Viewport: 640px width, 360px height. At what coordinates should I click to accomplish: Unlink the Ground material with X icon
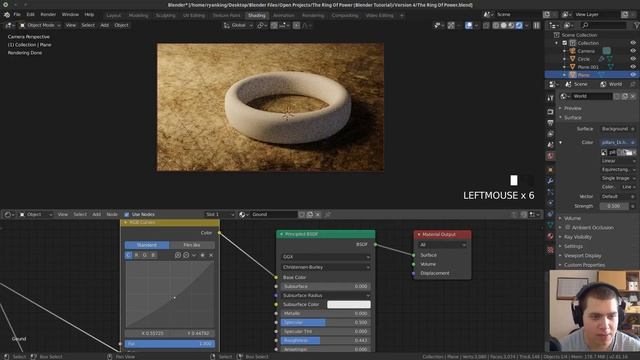(x=318, y=214)
